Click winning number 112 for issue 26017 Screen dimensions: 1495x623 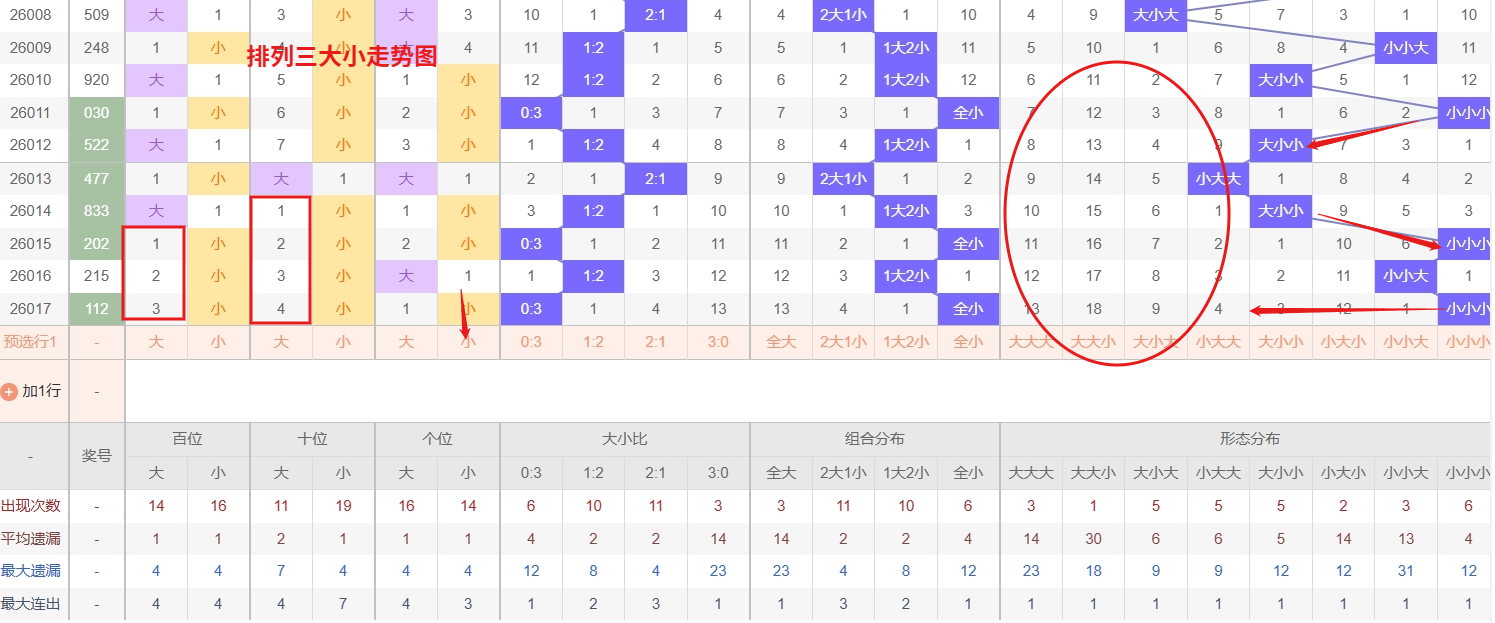(97, 309)
